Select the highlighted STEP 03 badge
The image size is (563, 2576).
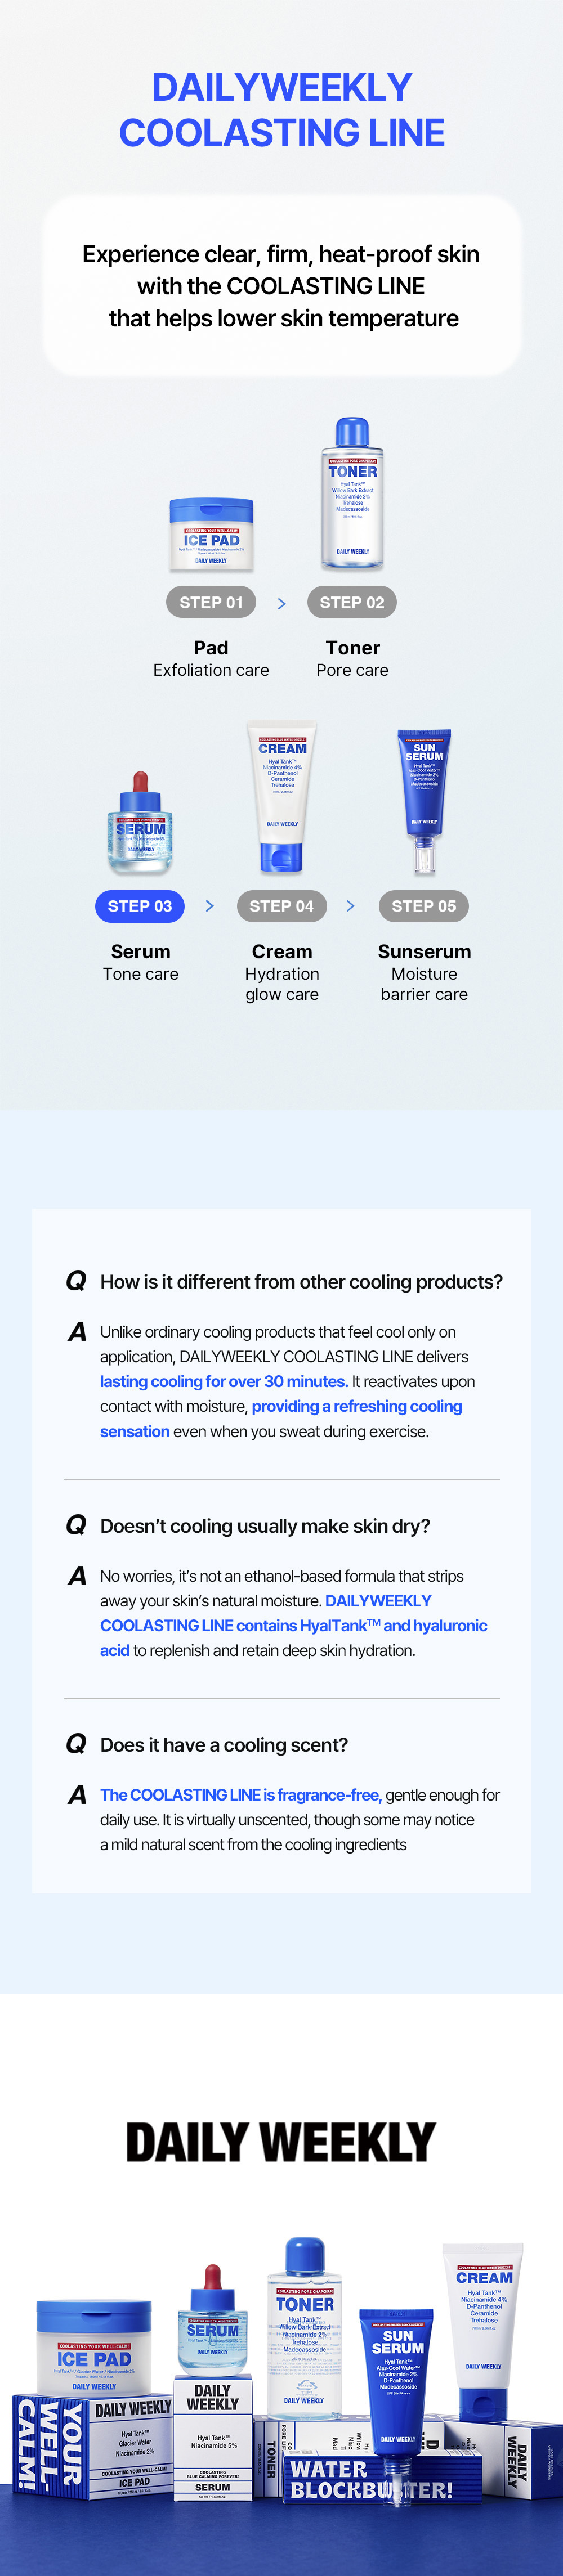pyautogui.click(x=140, y=906)
